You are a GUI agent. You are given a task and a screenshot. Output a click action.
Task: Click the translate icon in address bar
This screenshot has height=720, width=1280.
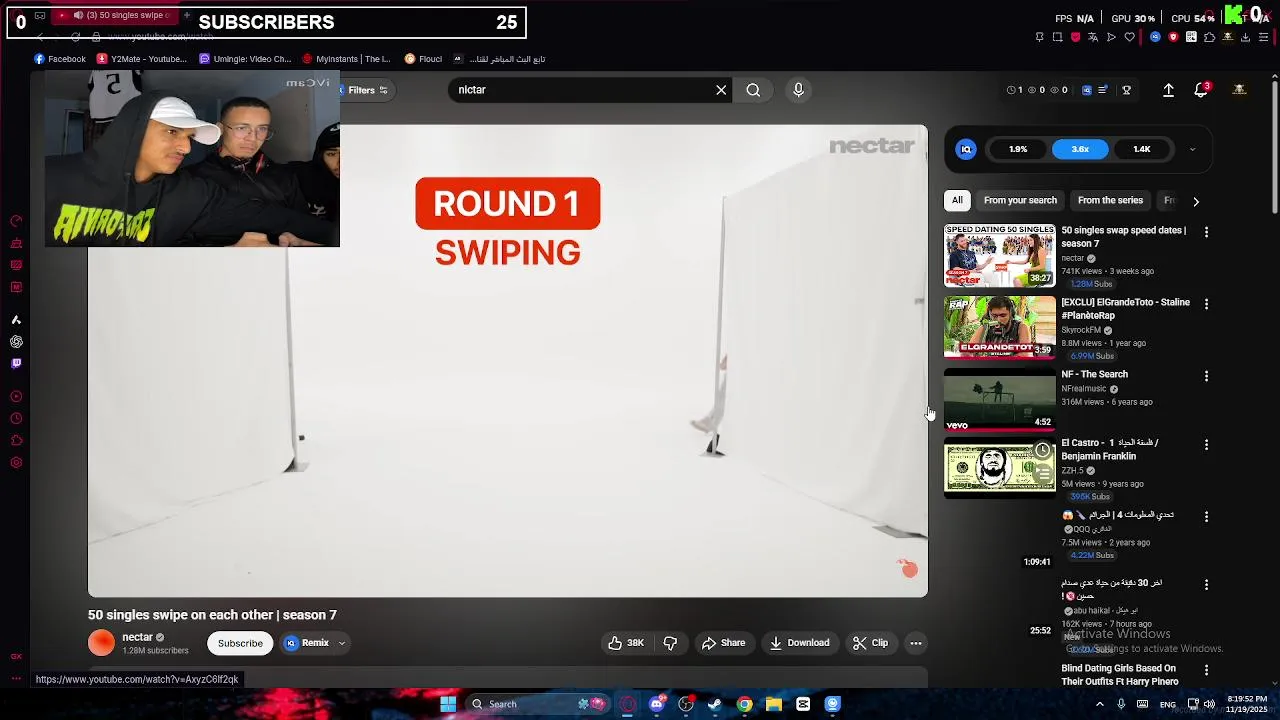[1093, 37]
